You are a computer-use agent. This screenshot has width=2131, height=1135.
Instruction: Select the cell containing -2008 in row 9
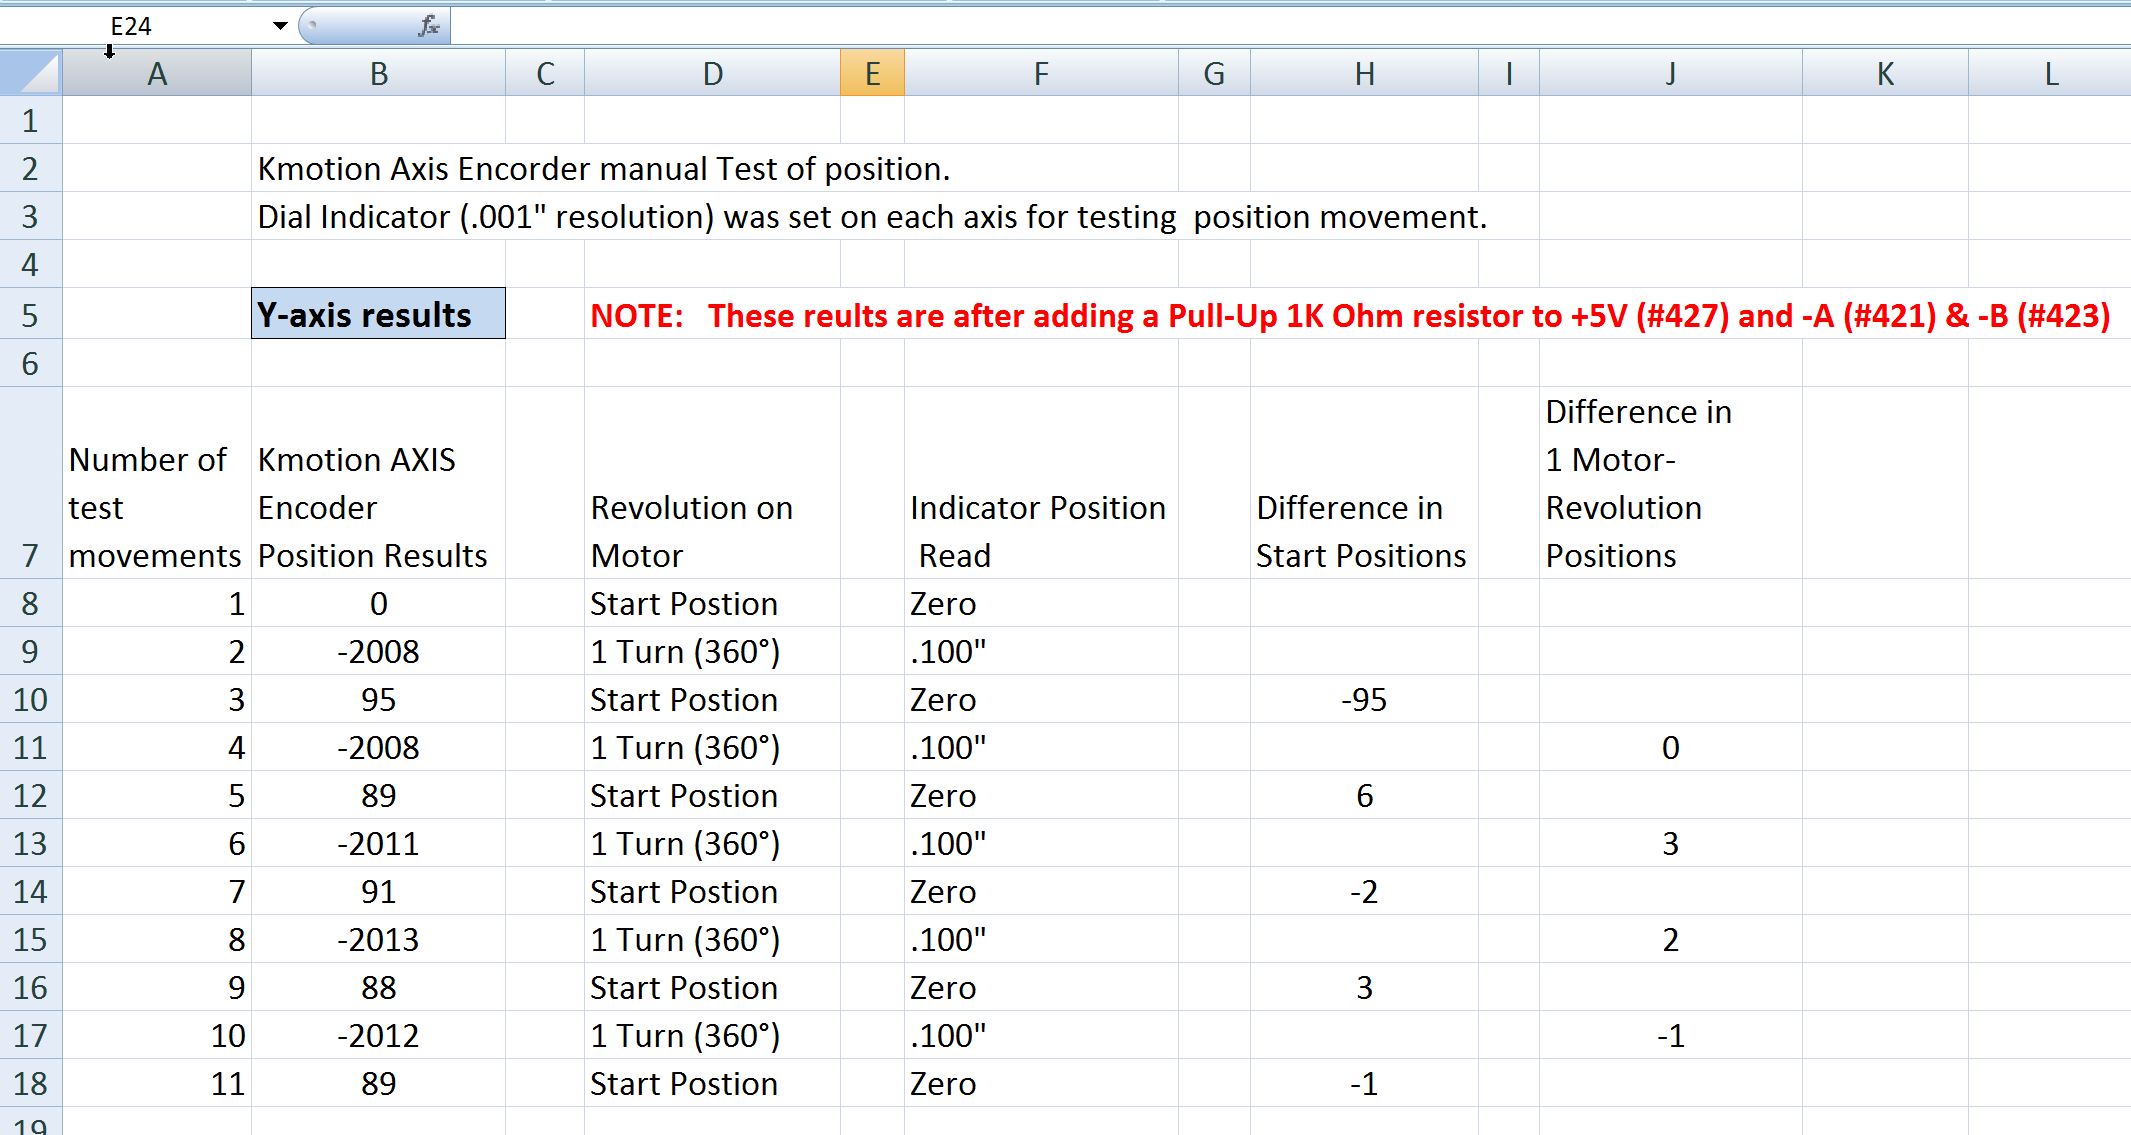[x=378, y=651]
